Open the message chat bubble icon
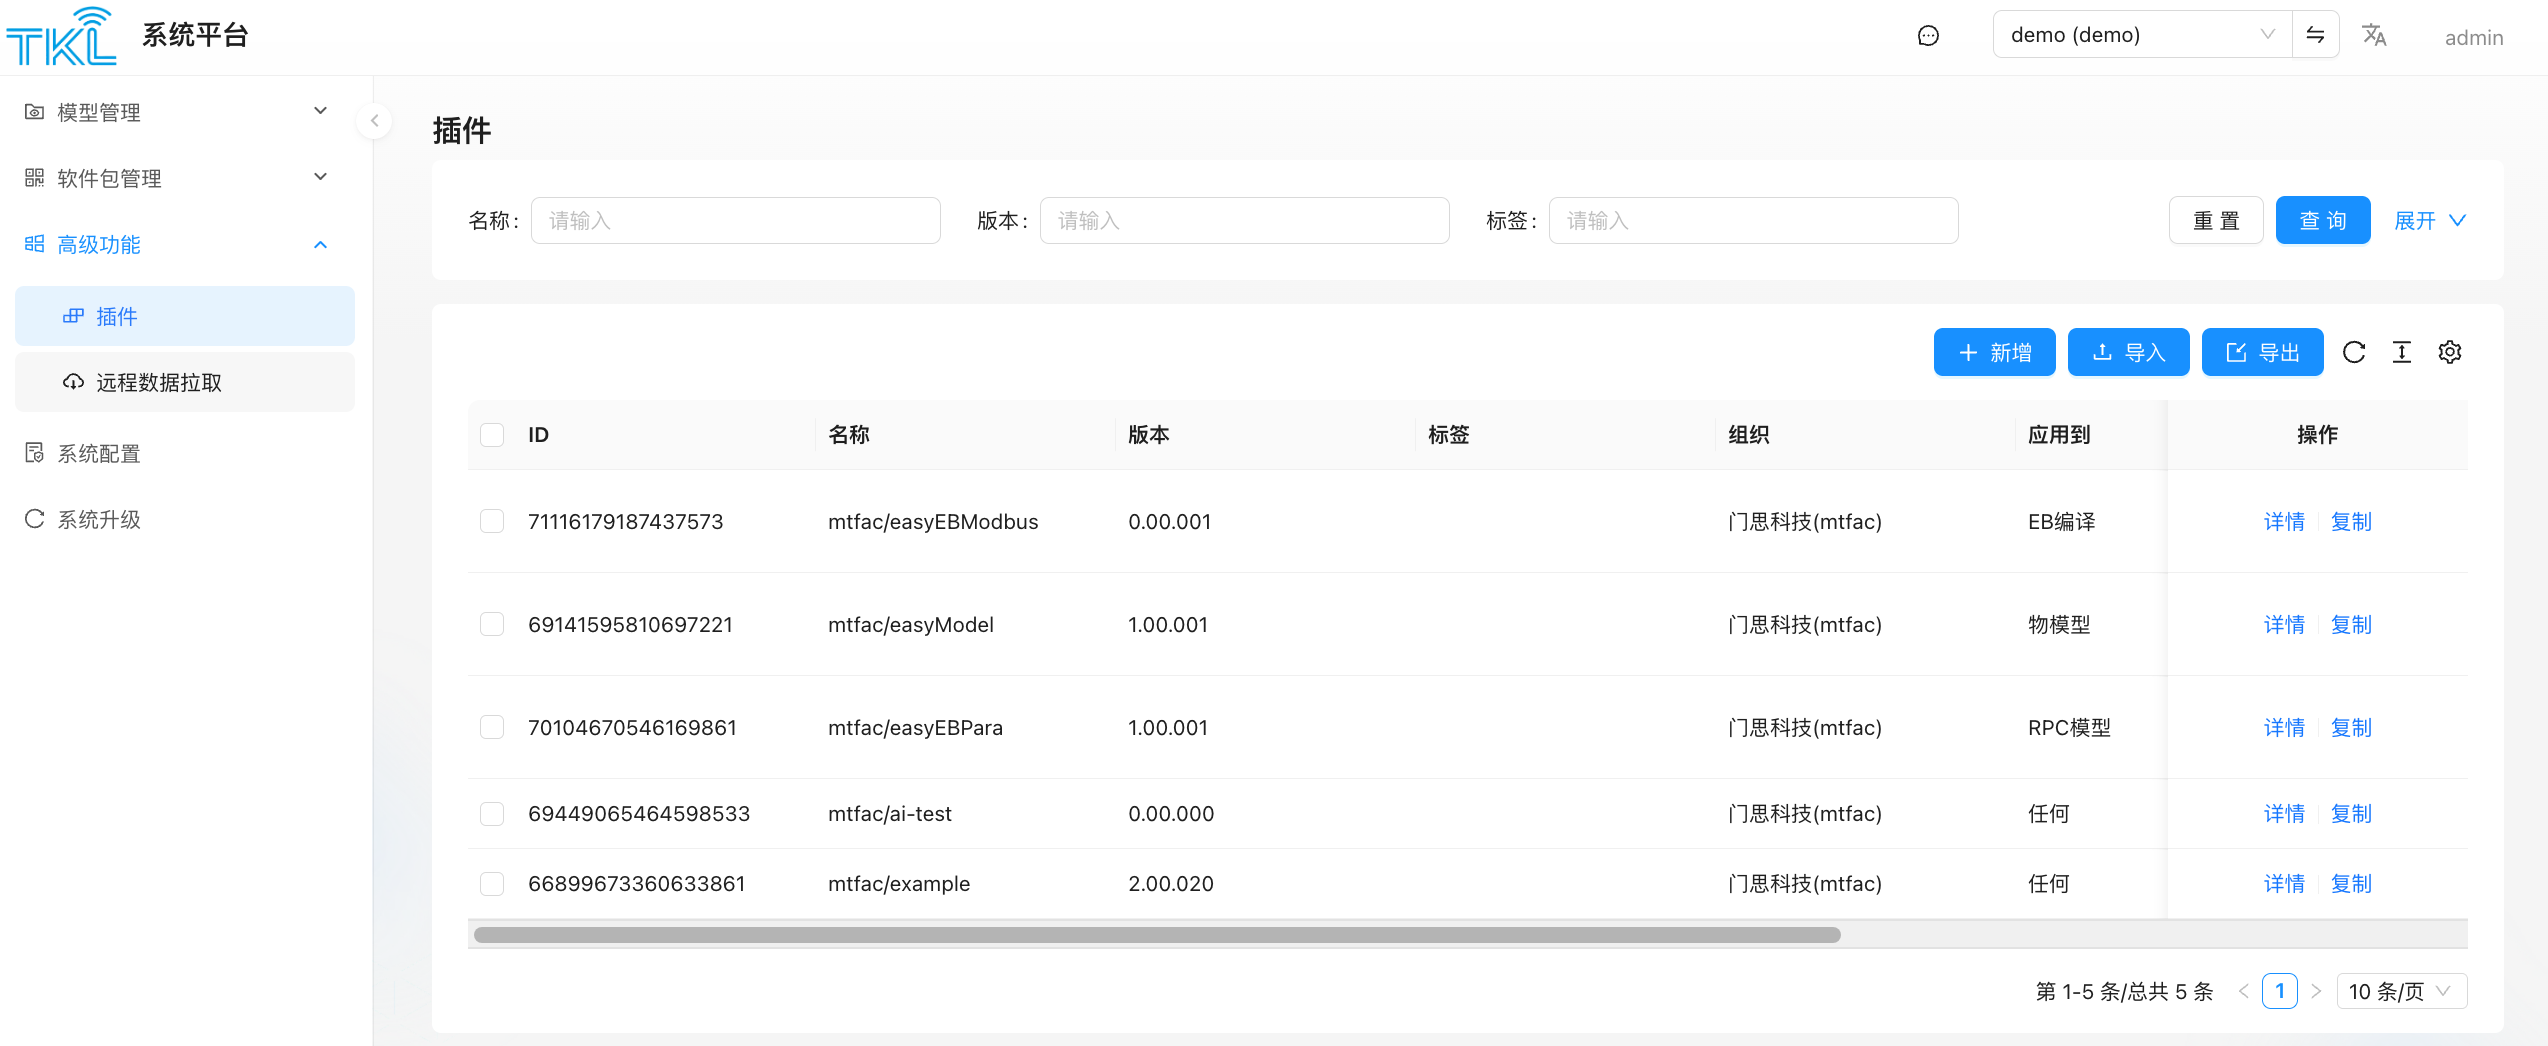The image size is (2548, 1046). tap(1928, 36)
